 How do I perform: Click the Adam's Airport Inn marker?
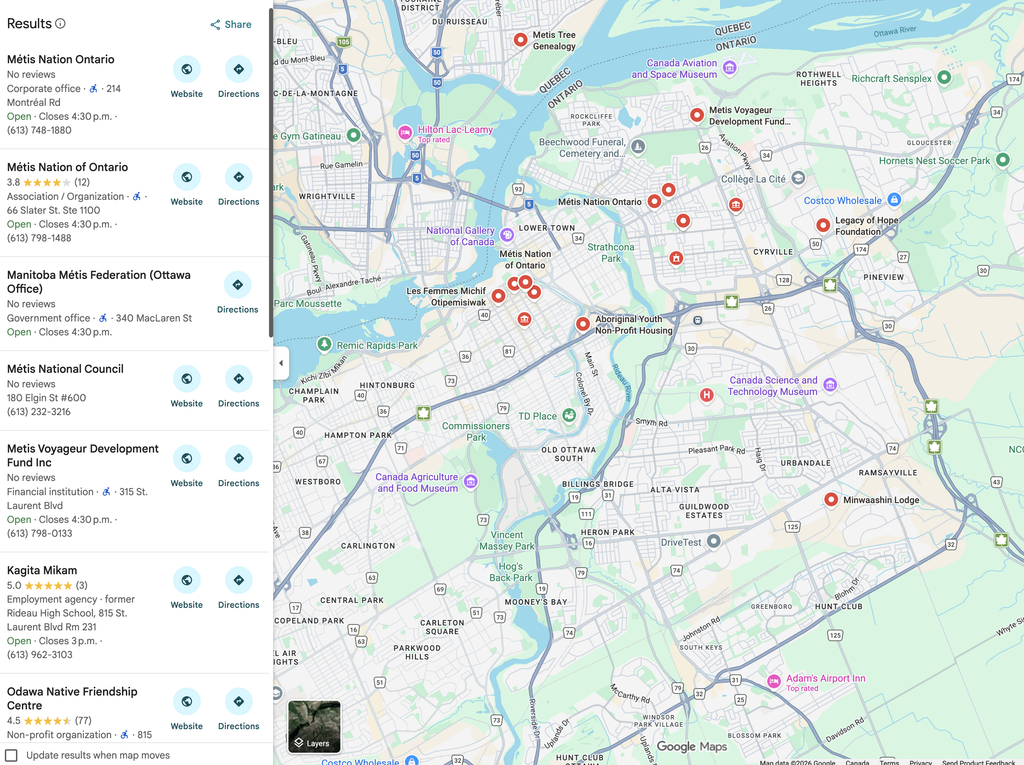[x=774, y=681]
